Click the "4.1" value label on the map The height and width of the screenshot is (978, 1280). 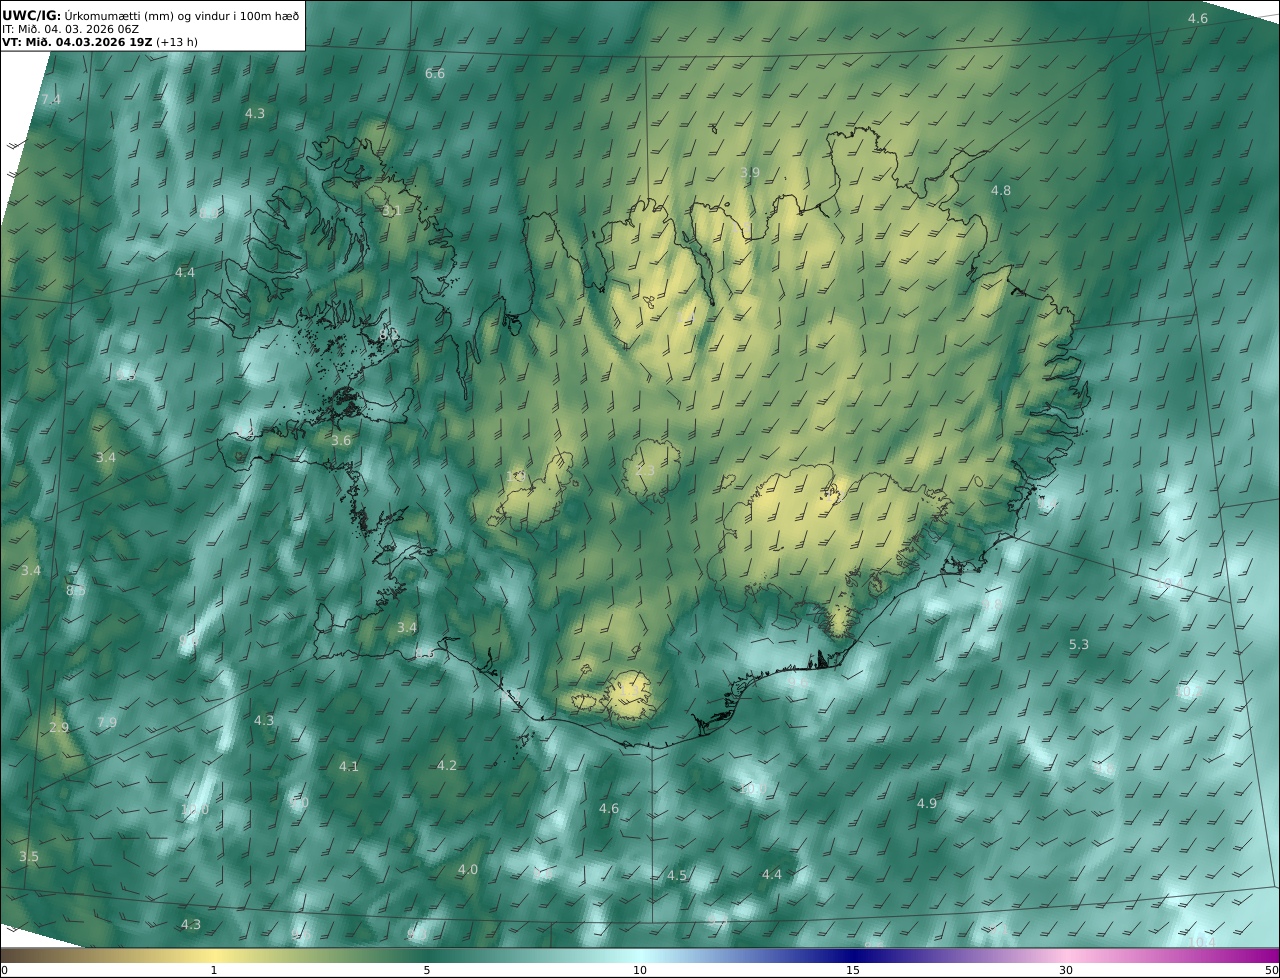click(348, 767)
